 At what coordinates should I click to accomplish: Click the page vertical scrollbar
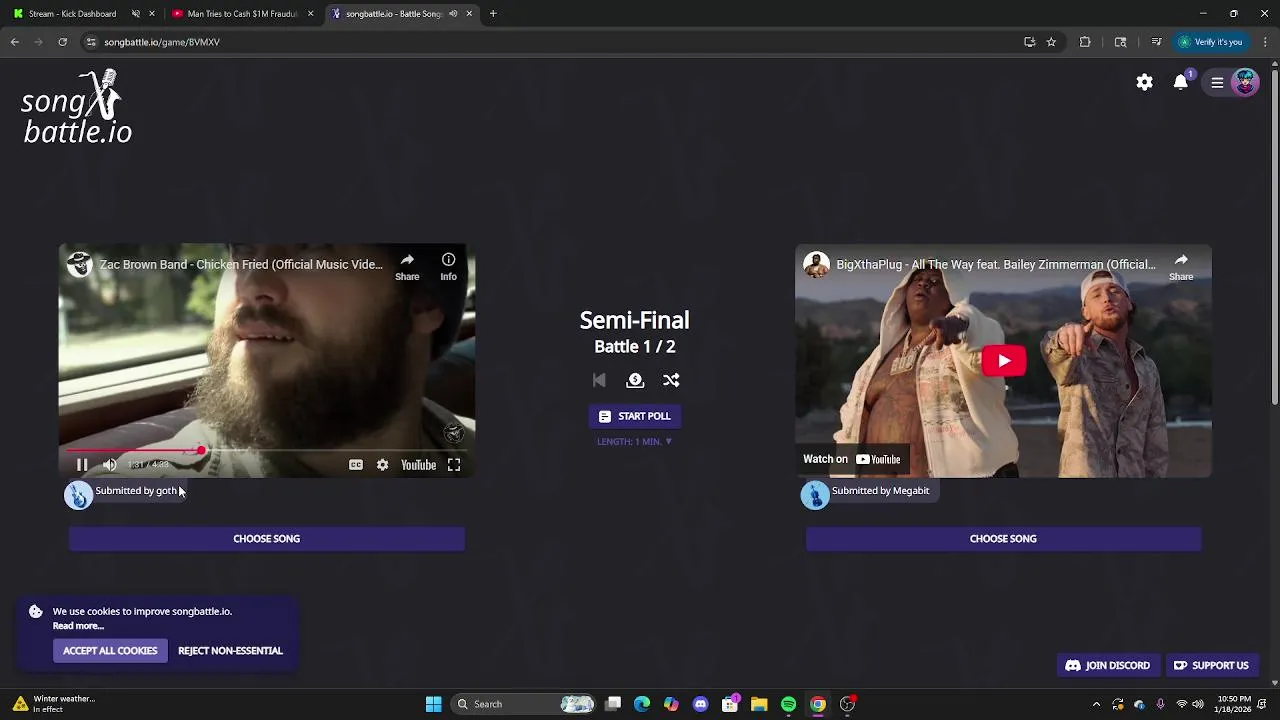[1274, 236]
